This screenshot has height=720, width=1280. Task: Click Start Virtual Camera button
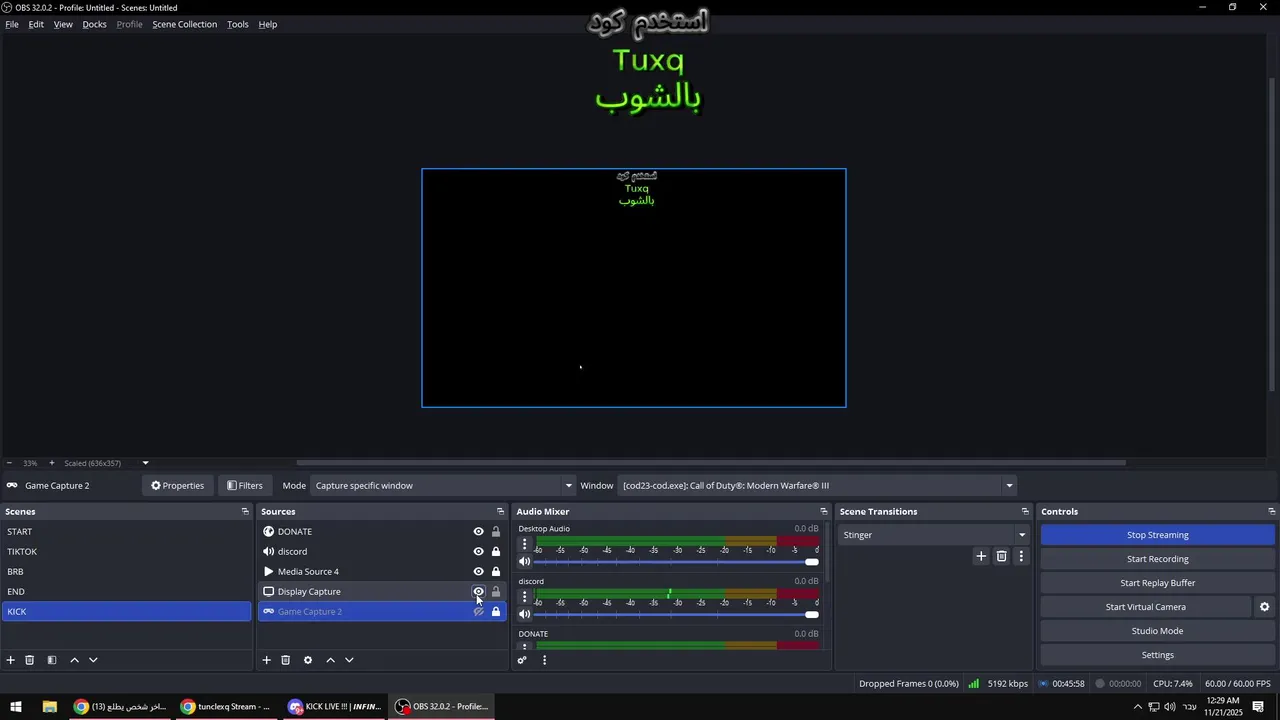pos(1145,607)
